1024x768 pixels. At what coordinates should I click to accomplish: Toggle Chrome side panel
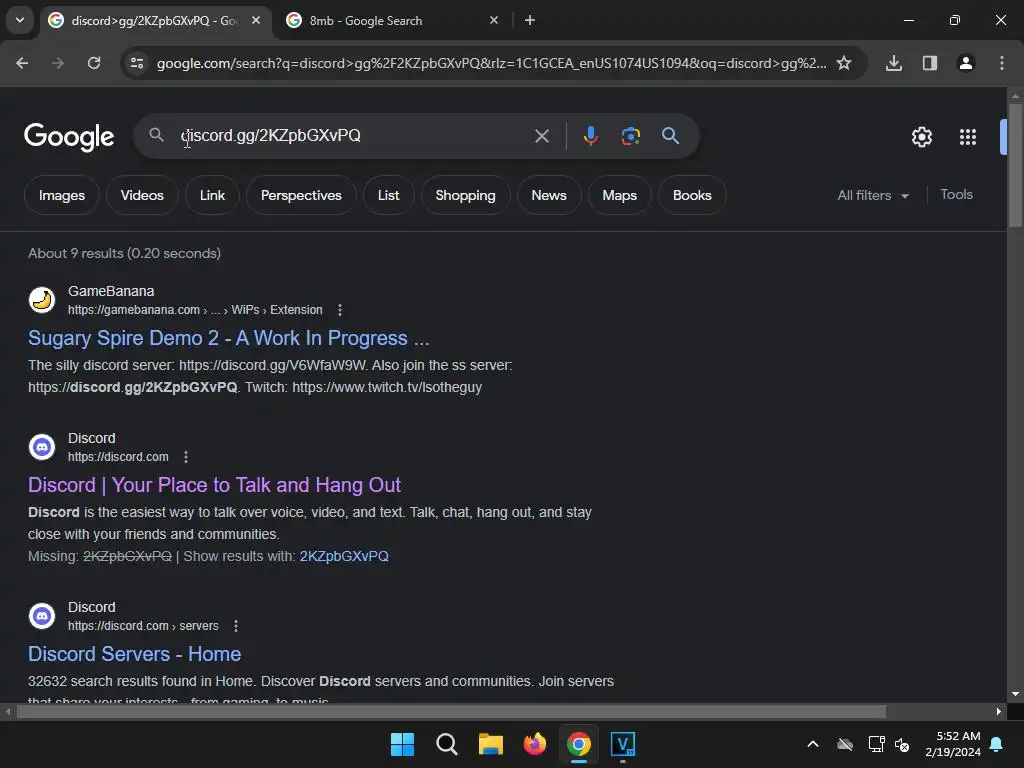click(930, 63)
